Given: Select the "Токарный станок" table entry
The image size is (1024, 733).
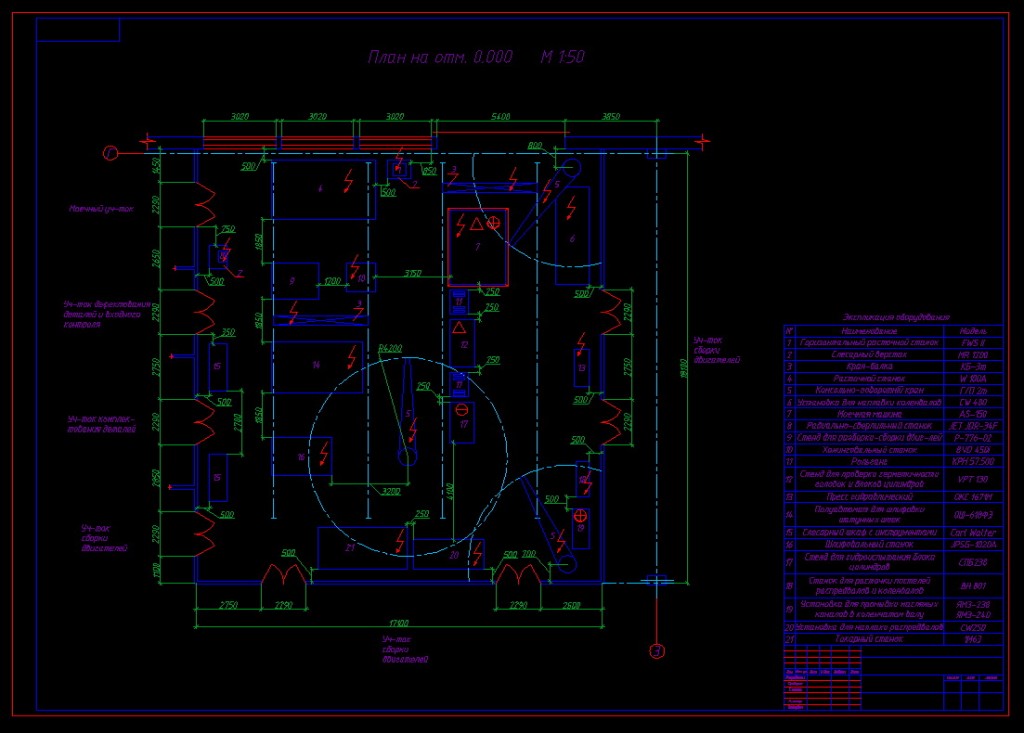Looking at the screenshot, I should point(869,639).
